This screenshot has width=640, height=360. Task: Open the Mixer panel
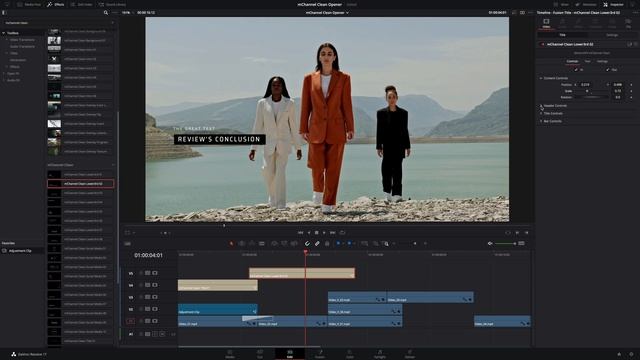click(562, 4)
